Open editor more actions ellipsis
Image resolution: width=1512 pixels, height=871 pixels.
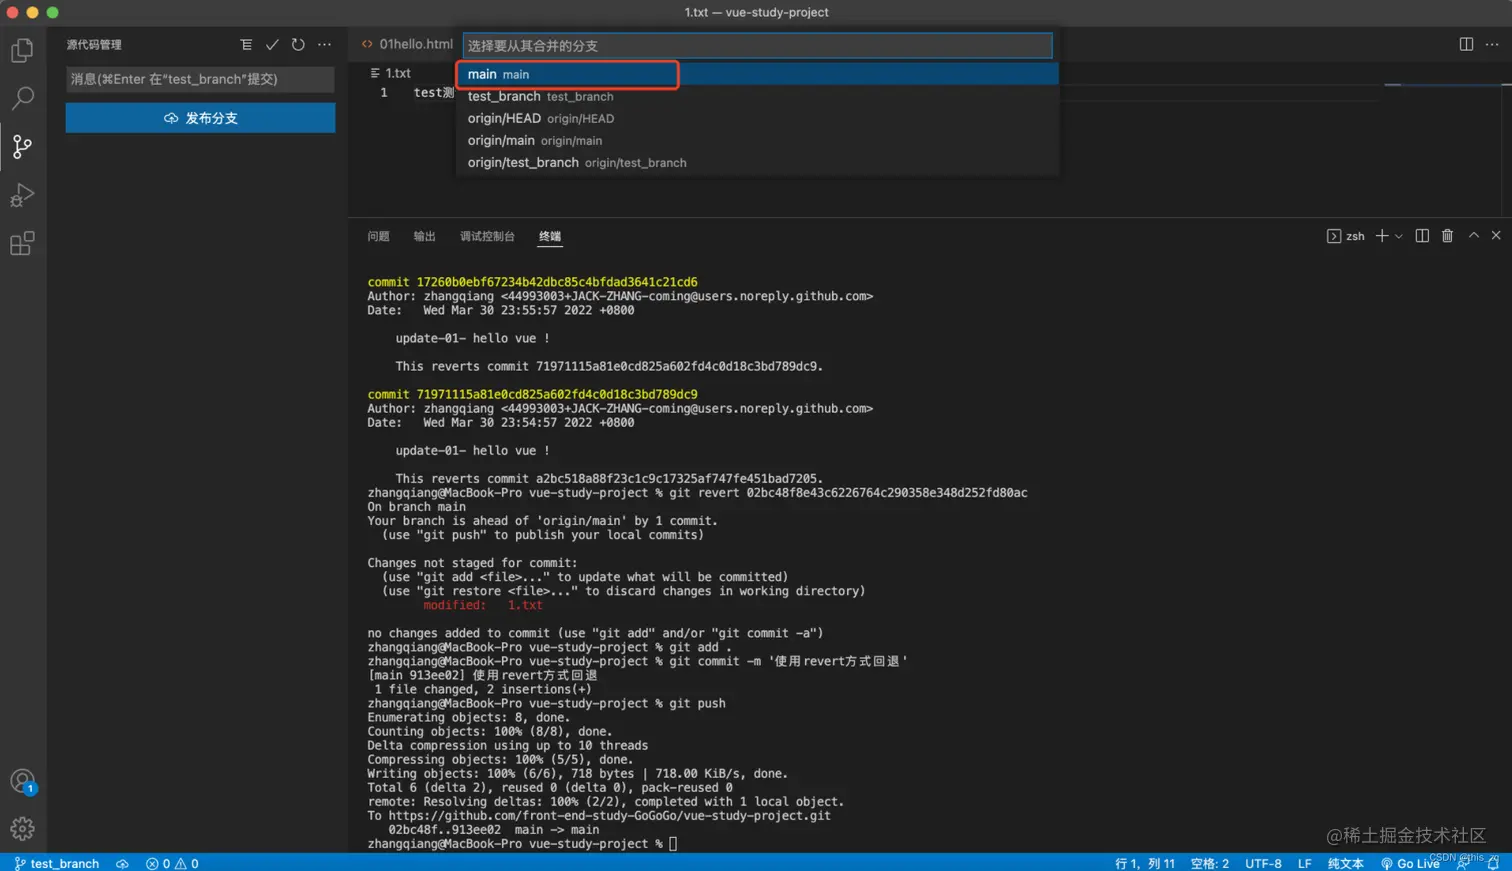point(1492,44)
